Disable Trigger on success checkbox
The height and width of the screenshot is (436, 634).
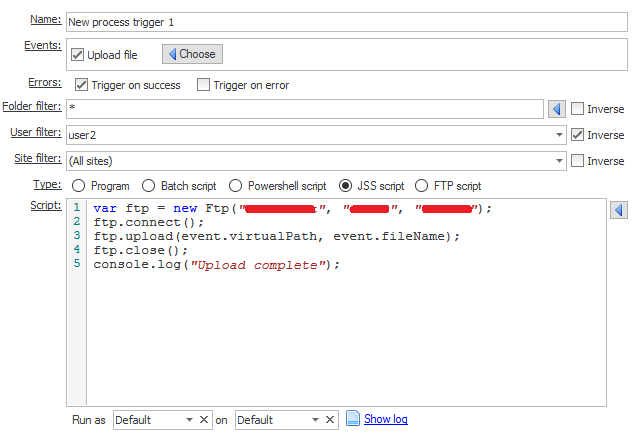[82, 85]
